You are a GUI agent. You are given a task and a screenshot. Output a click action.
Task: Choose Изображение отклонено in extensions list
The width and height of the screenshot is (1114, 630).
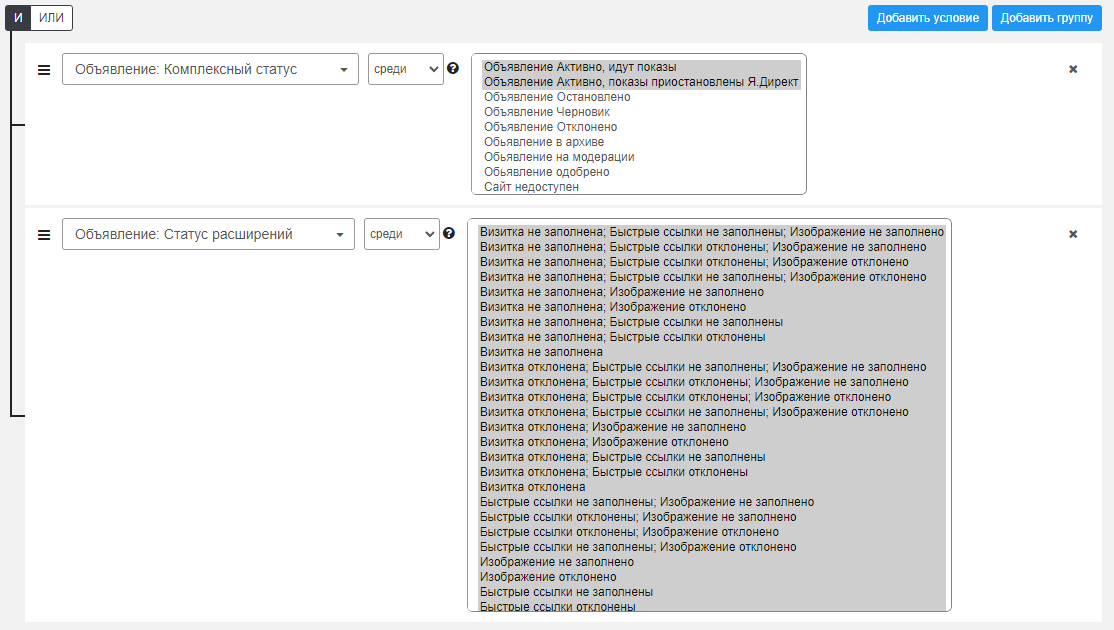548,577
